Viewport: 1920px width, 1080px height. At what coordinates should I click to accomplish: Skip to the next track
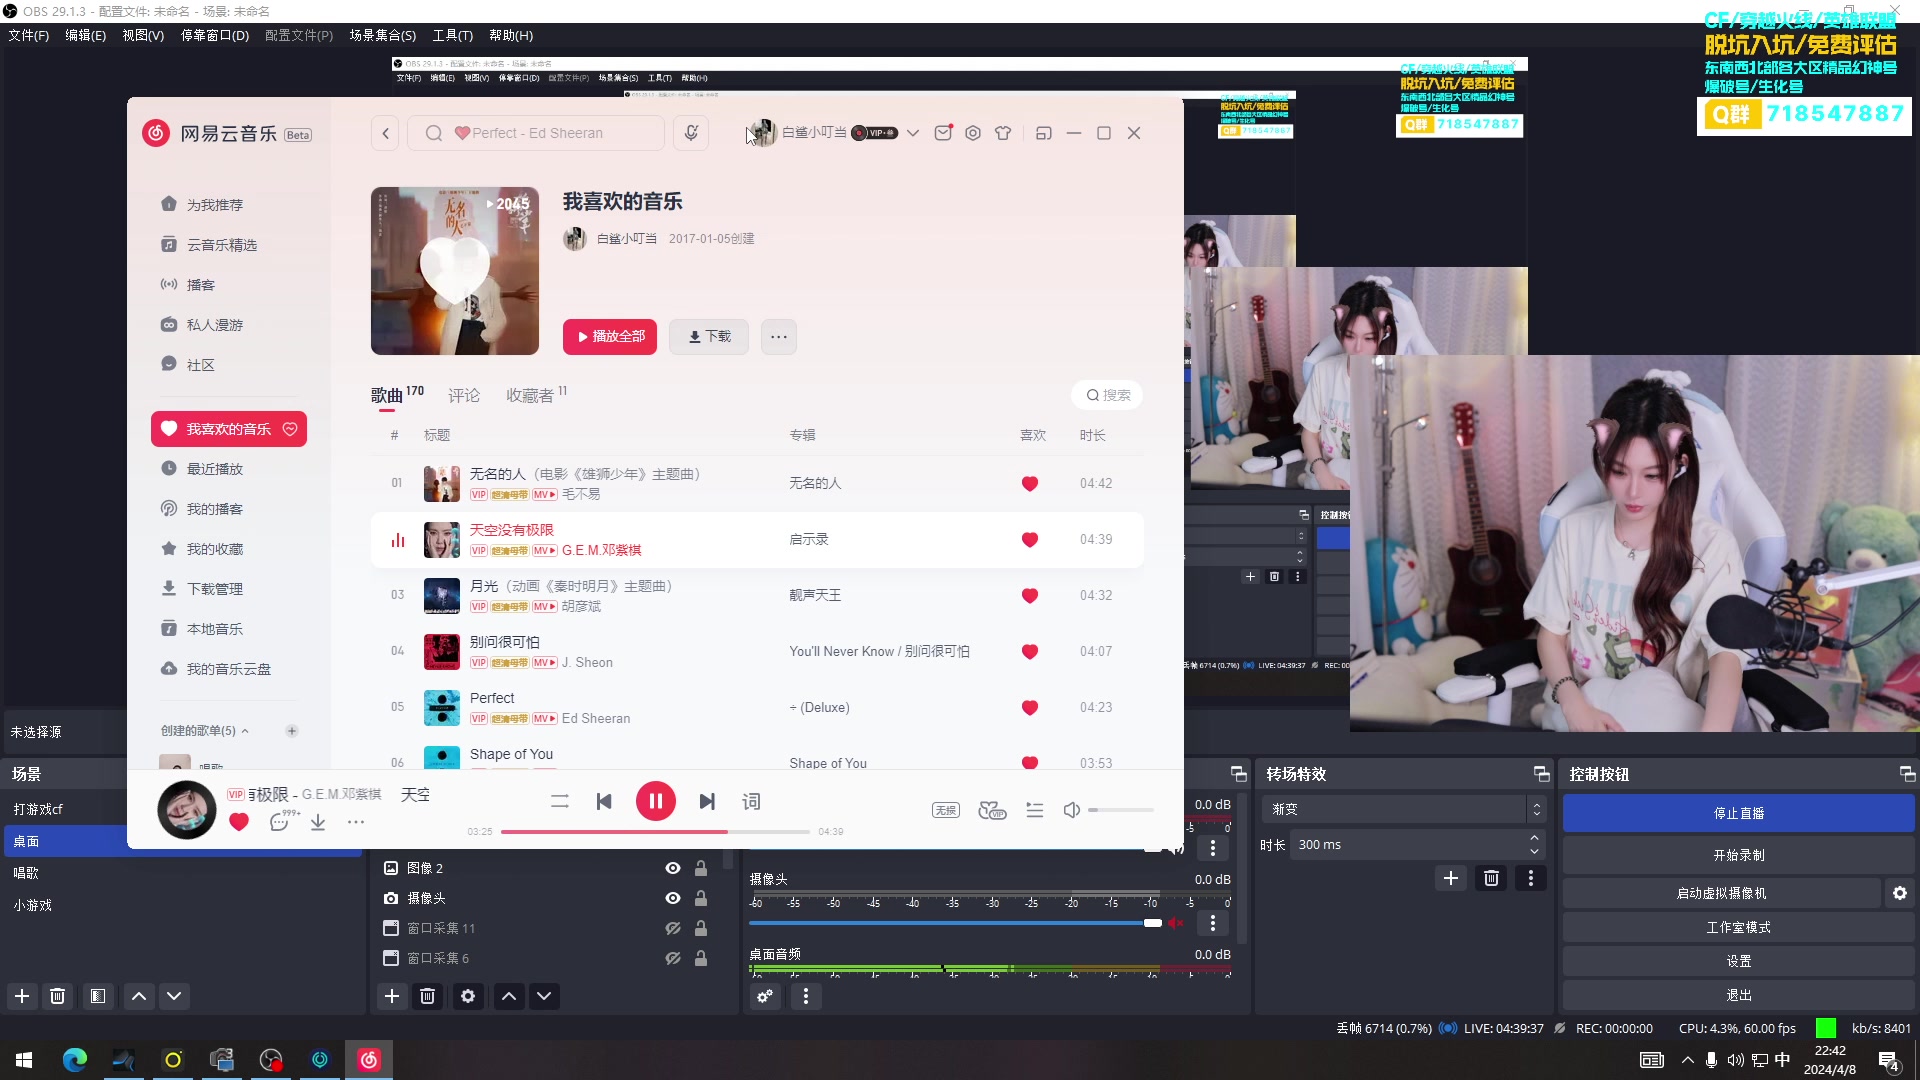click(x=707, y=801)
